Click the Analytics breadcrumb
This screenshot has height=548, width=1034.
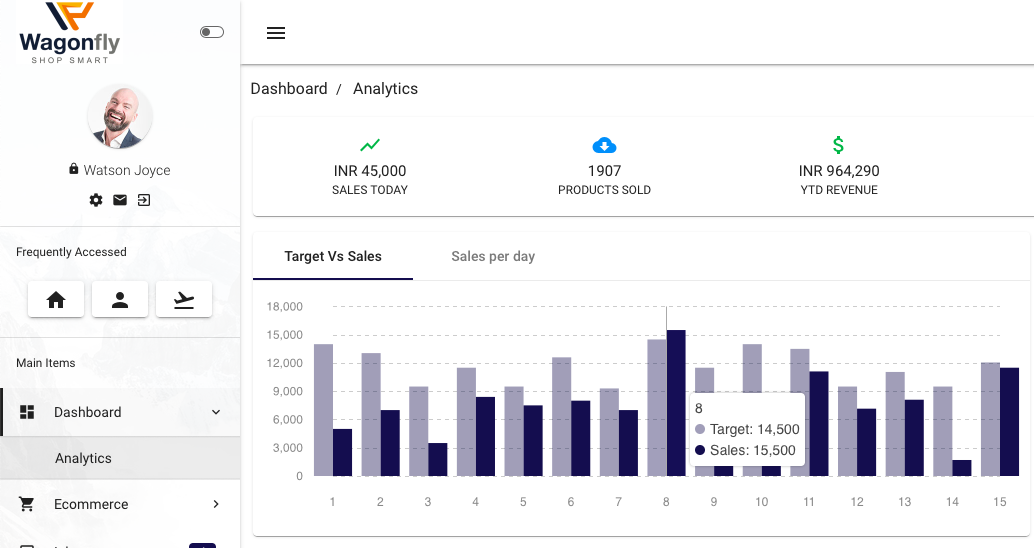click(x=385, y=89)
